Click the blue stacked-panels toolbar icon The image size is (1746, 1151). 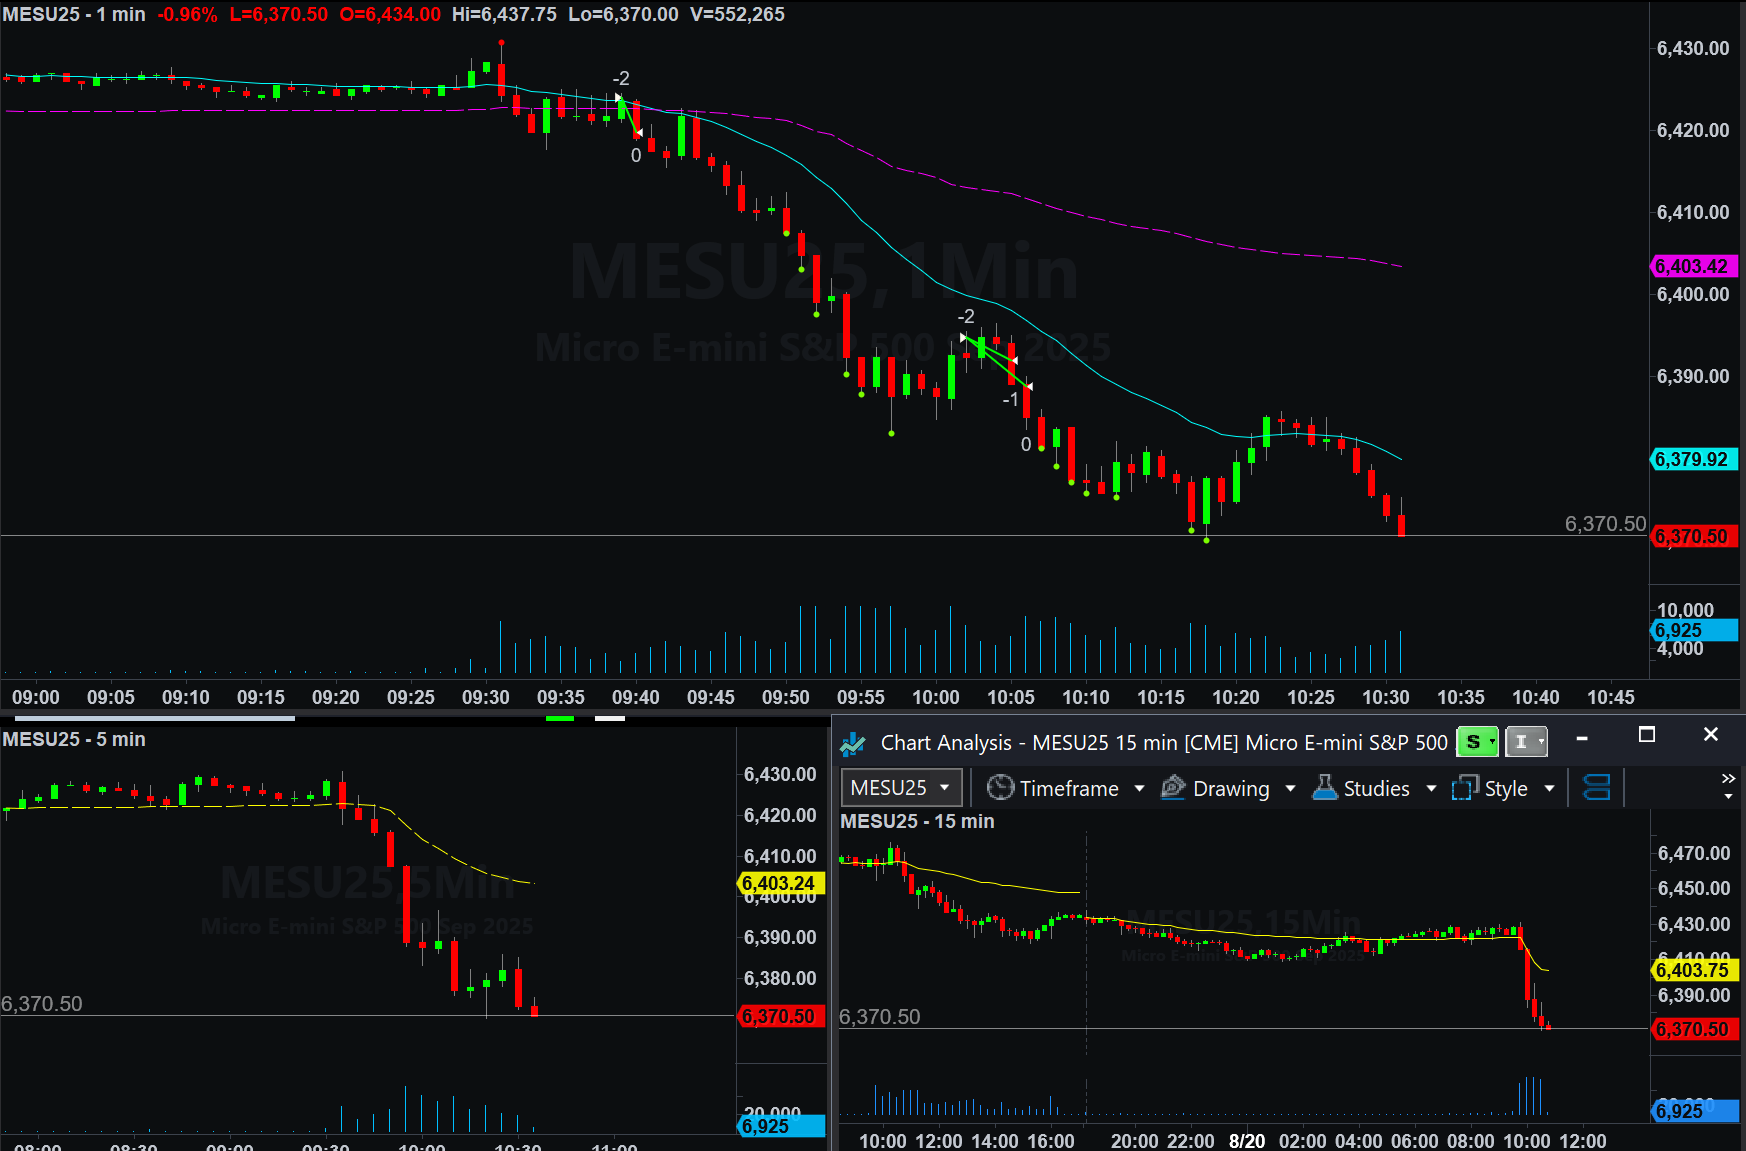click(x=1597, y=788)
